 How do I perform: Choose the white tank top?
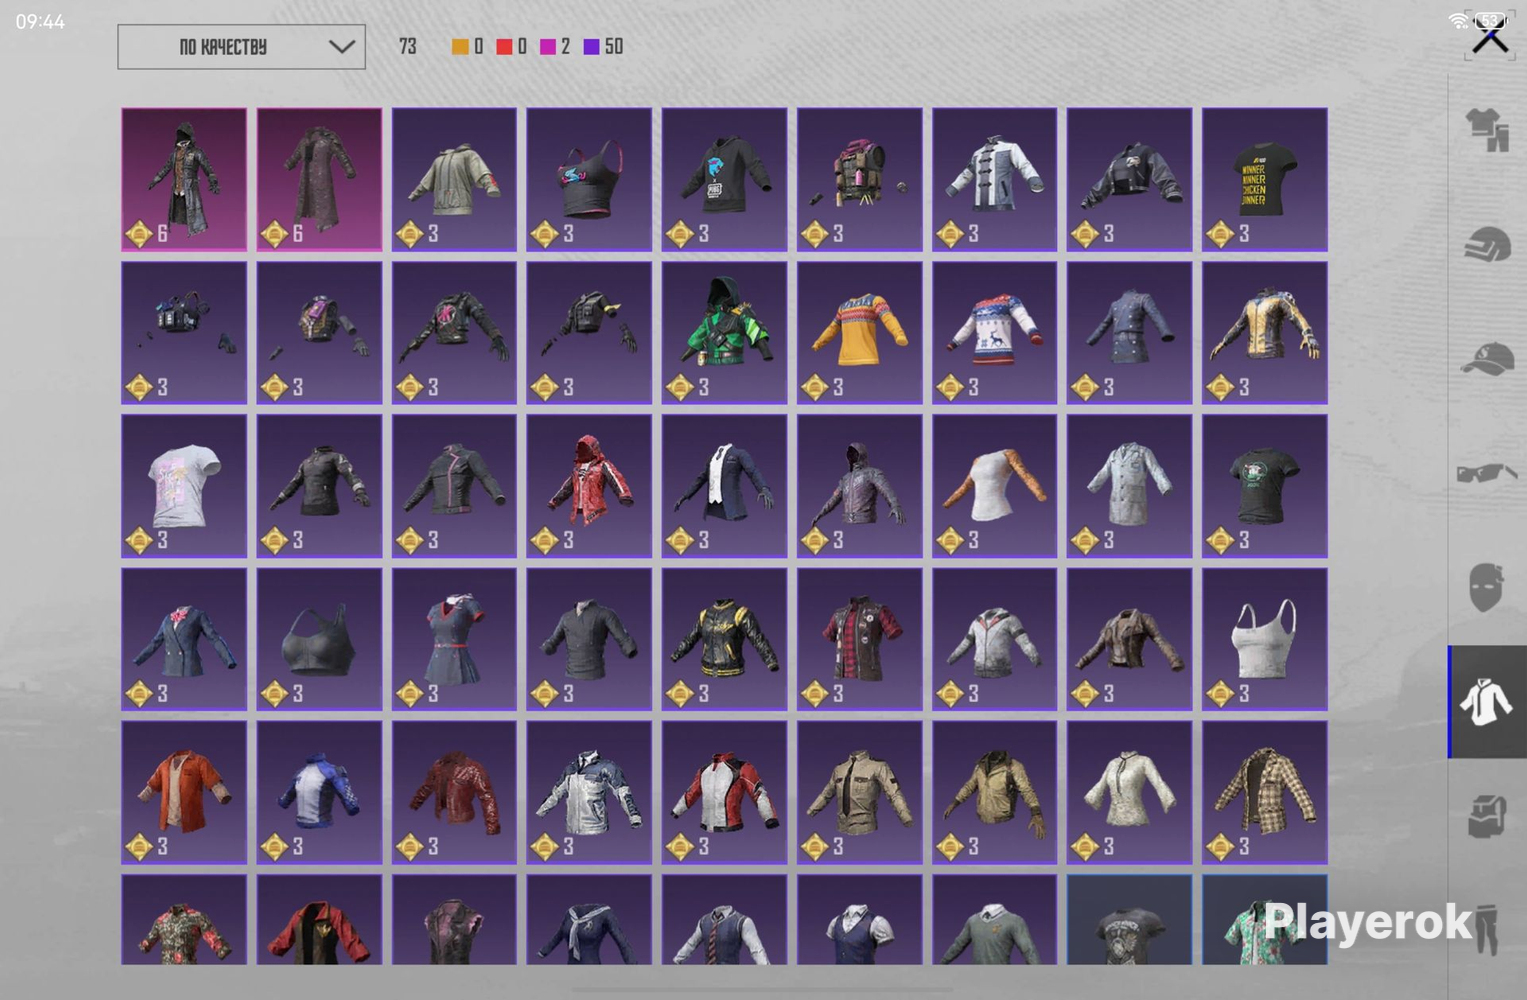1265,640
